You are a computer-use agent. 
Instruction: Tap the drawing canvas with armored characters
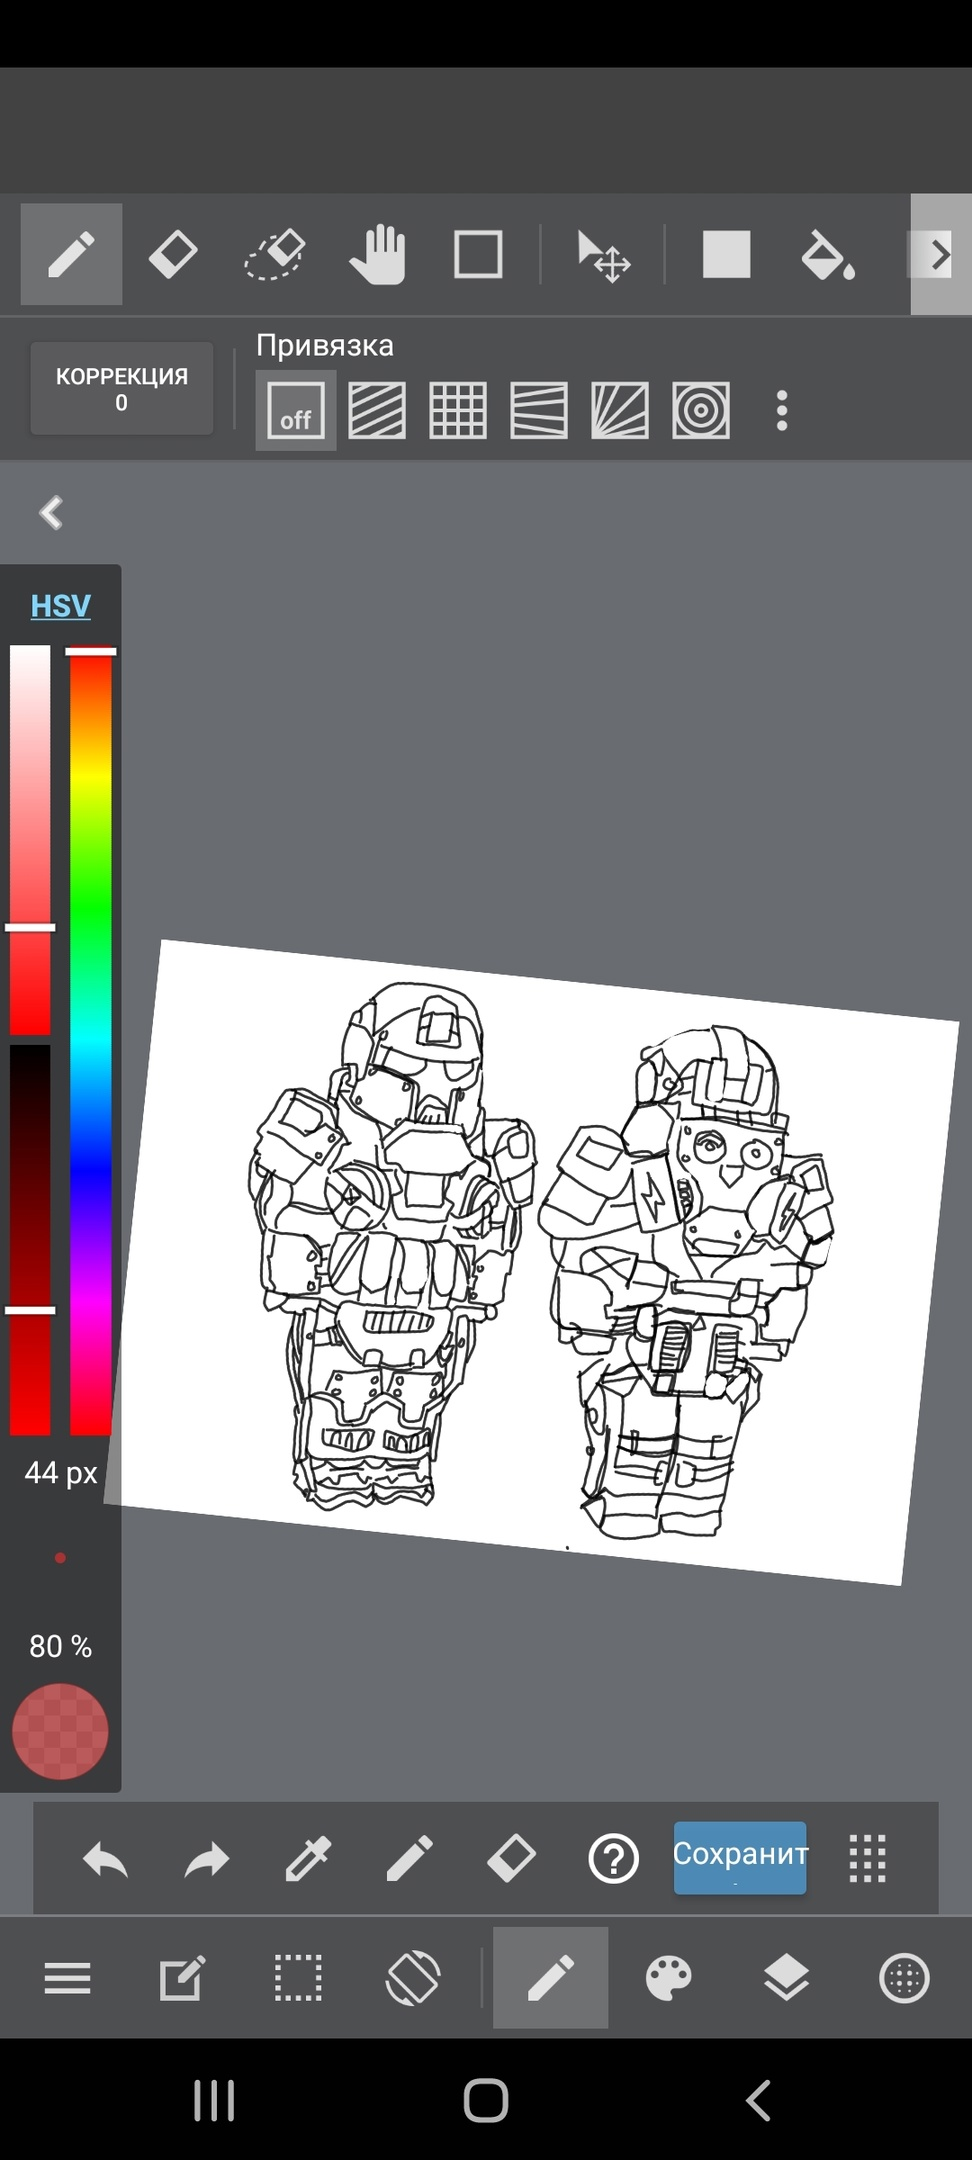click(x=530, y=1260)
